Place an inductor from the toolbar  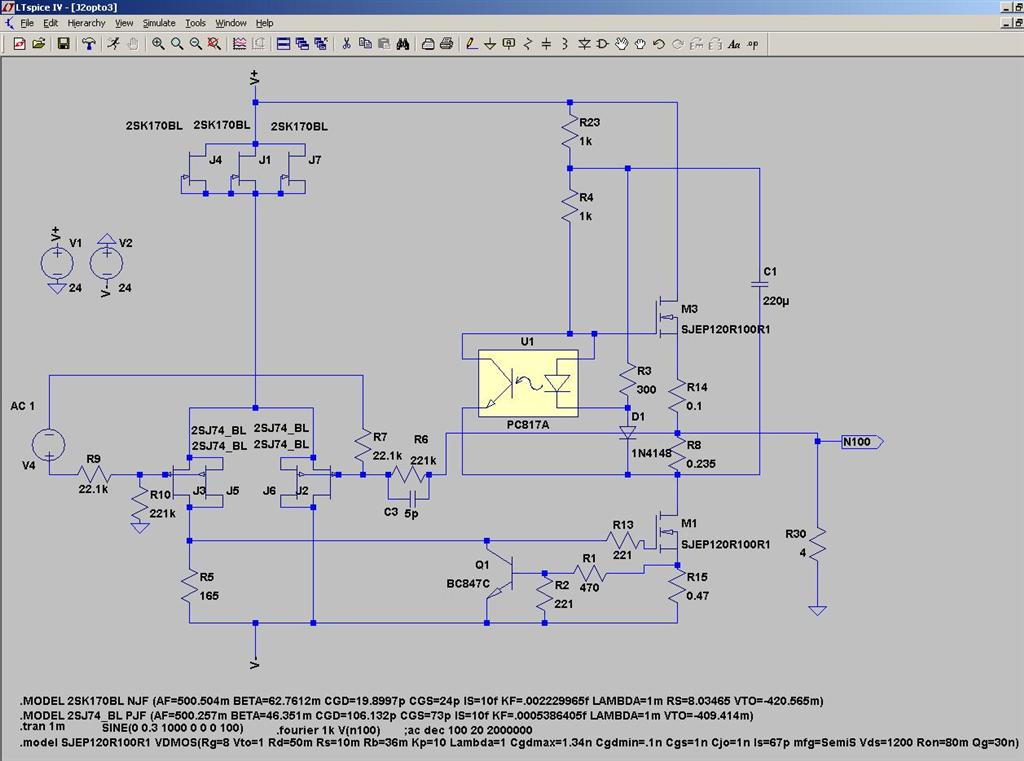click(x=565, y=44)
